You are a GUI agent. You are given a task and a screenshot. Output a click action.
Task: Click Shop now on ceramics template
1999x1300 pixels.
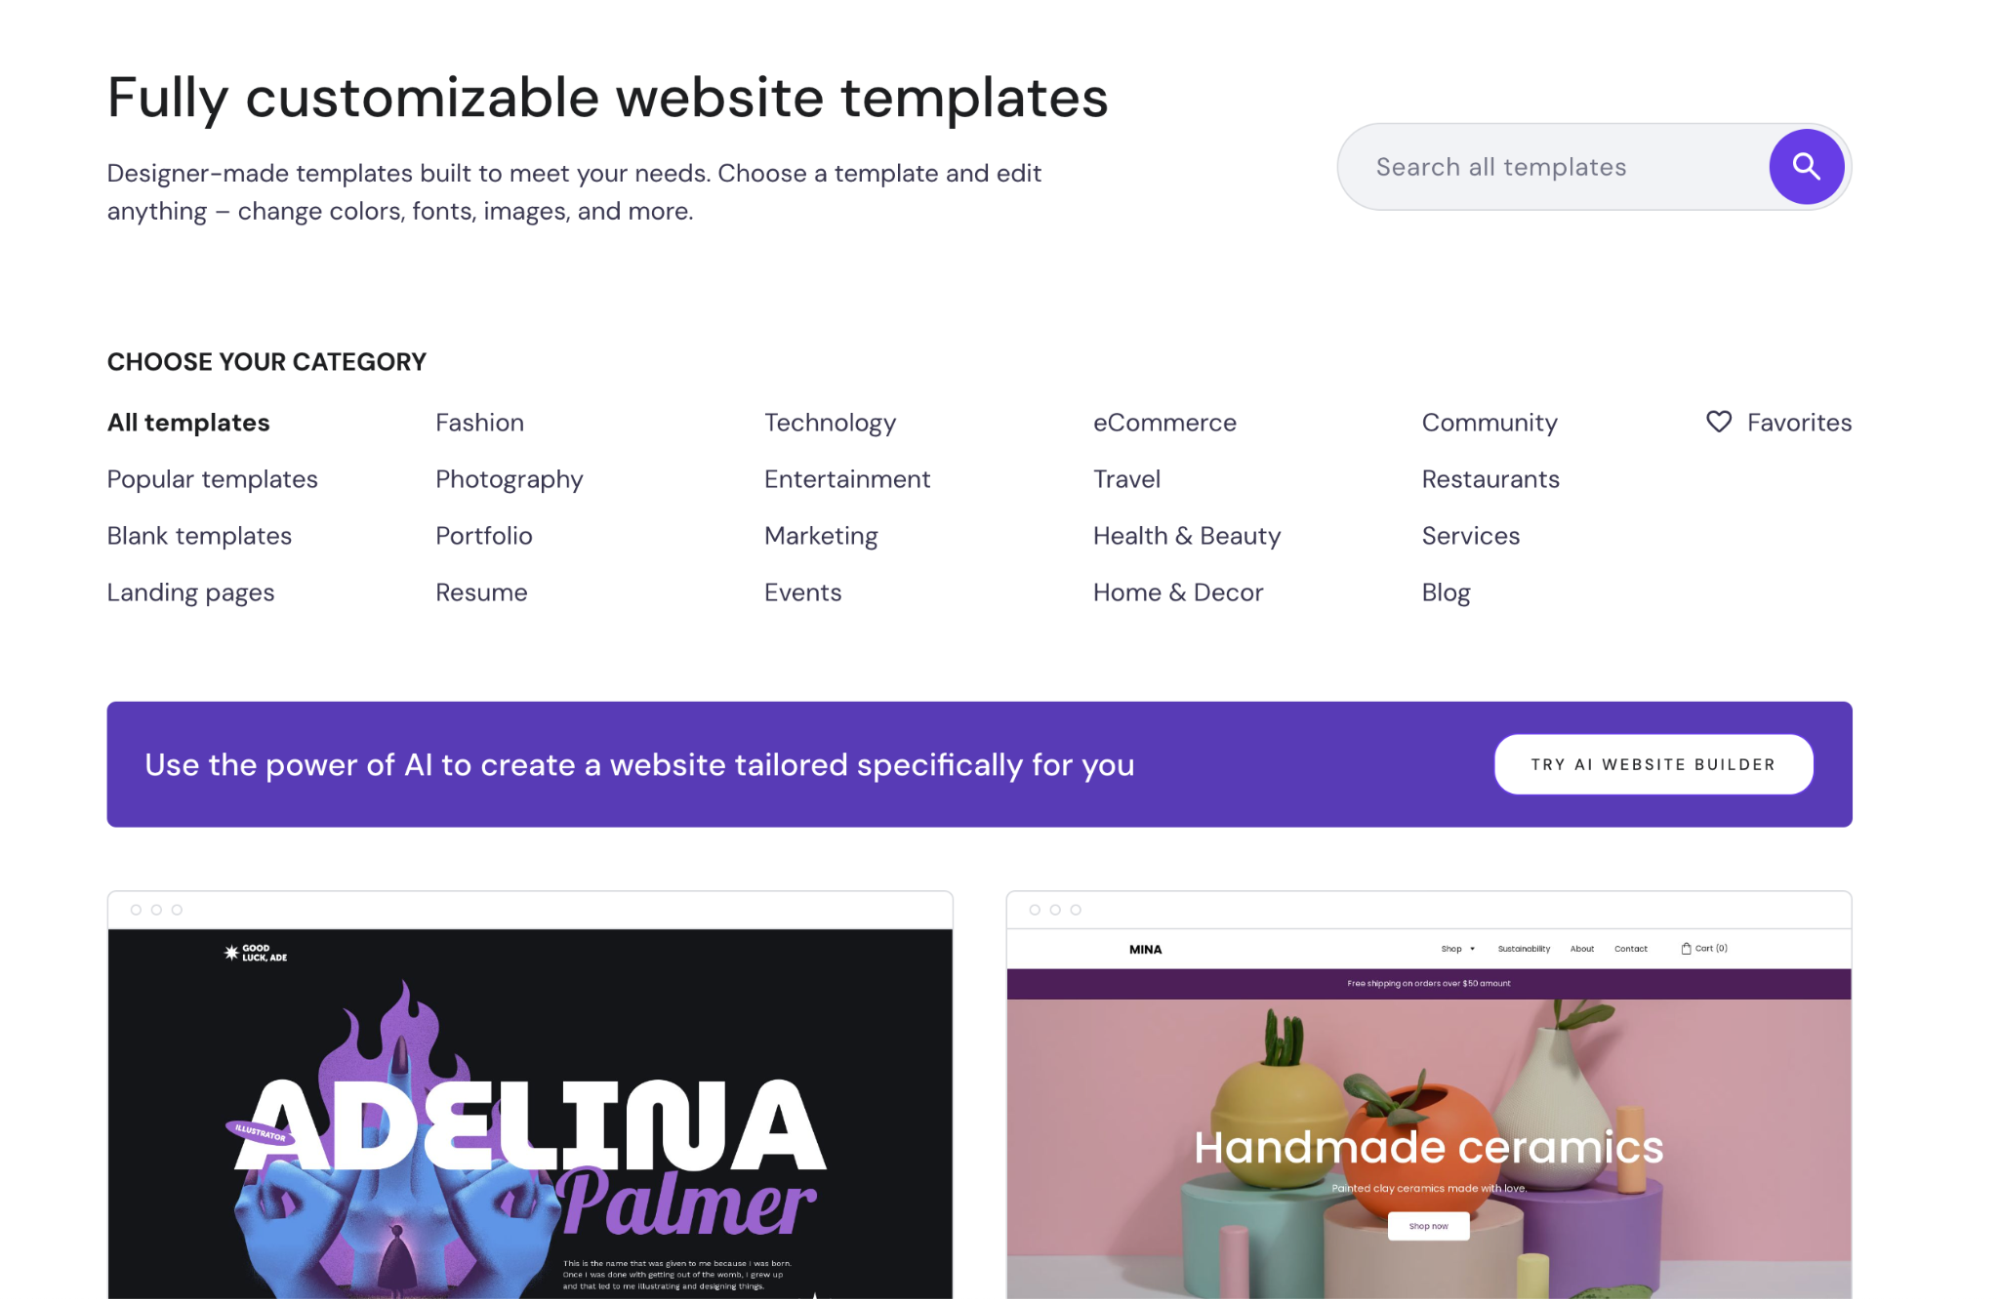(1428, 1225)
